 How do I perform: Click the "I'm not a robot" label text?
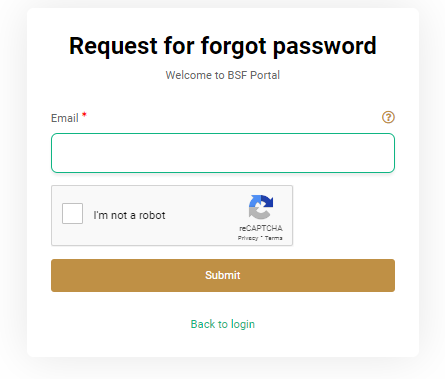point(129,215)
